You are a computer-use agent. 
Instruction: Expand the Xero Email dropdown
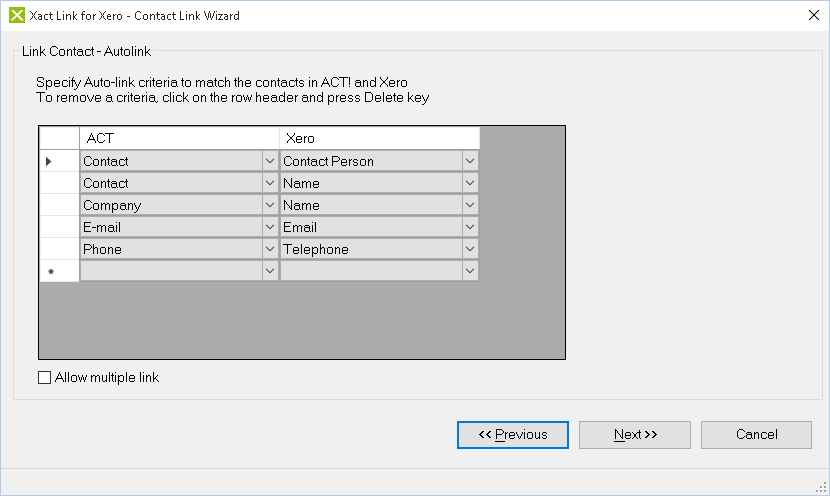point(470,227)
